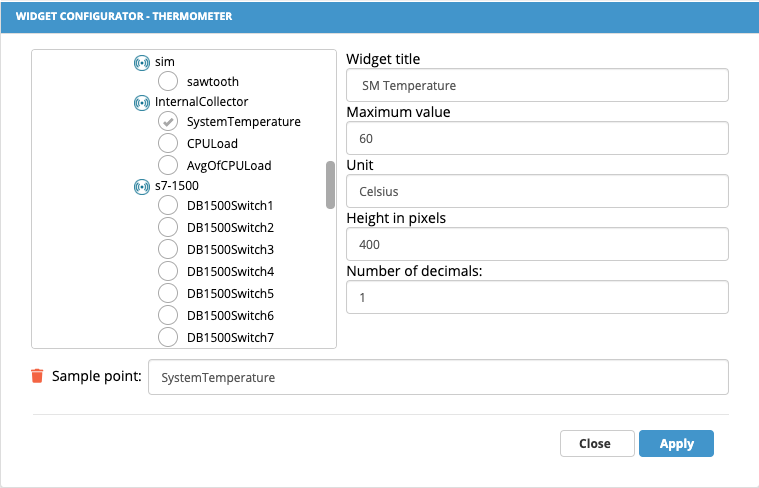Uncheck the SystemTemperature data point
This screenshot has width=759, height=488.
tap(168, 122)
